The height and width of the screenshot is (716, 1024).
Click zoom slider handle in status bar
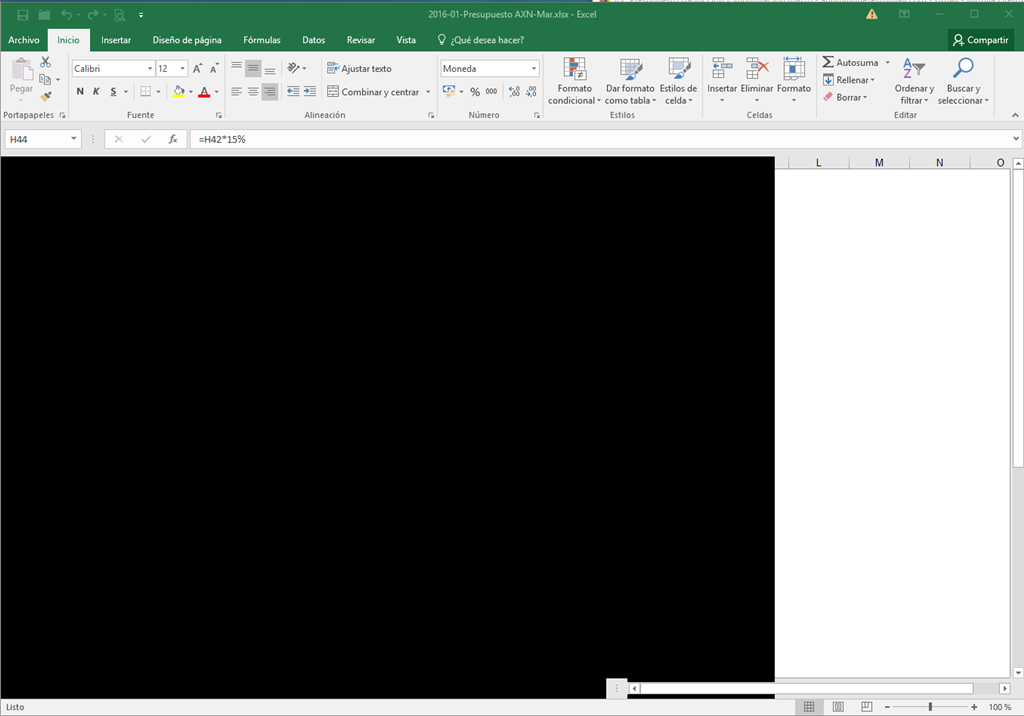coord(930,707)
